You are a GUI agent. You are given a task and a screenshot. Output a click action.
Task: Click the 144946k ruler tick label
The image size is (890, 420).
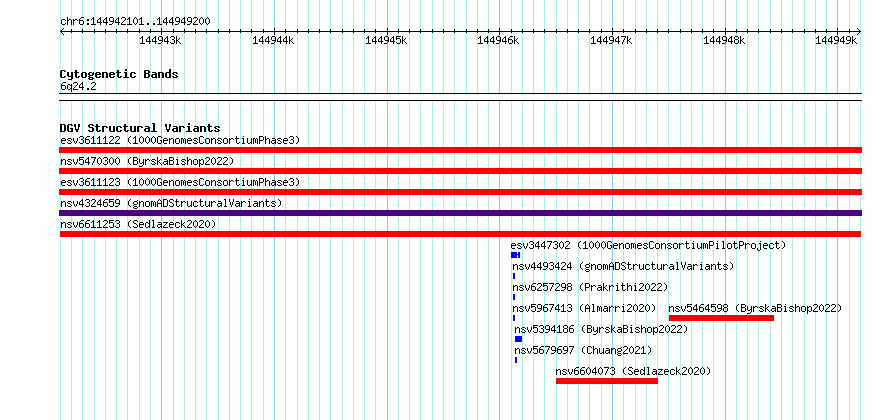498,40
